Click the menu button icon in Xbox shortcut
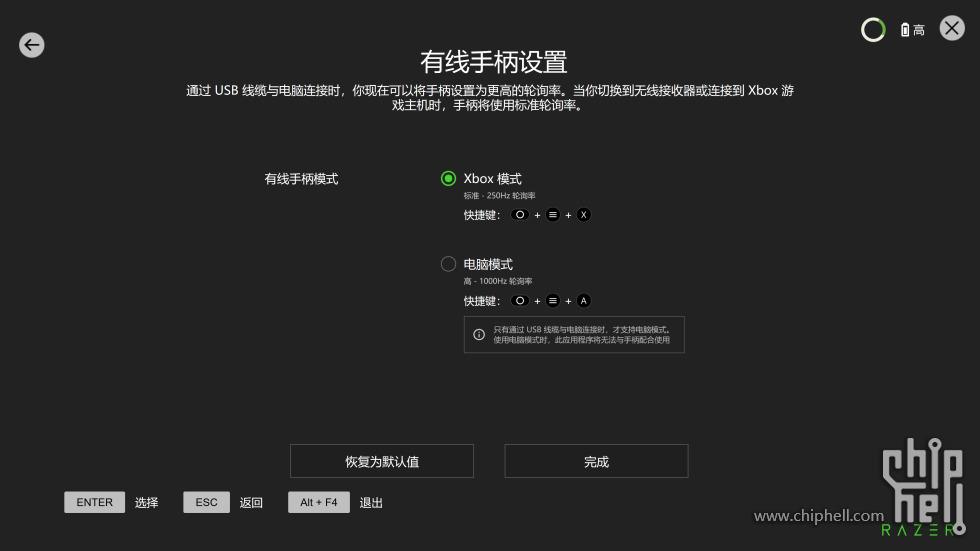The image size is (980, 551). [x=552, y=215]
